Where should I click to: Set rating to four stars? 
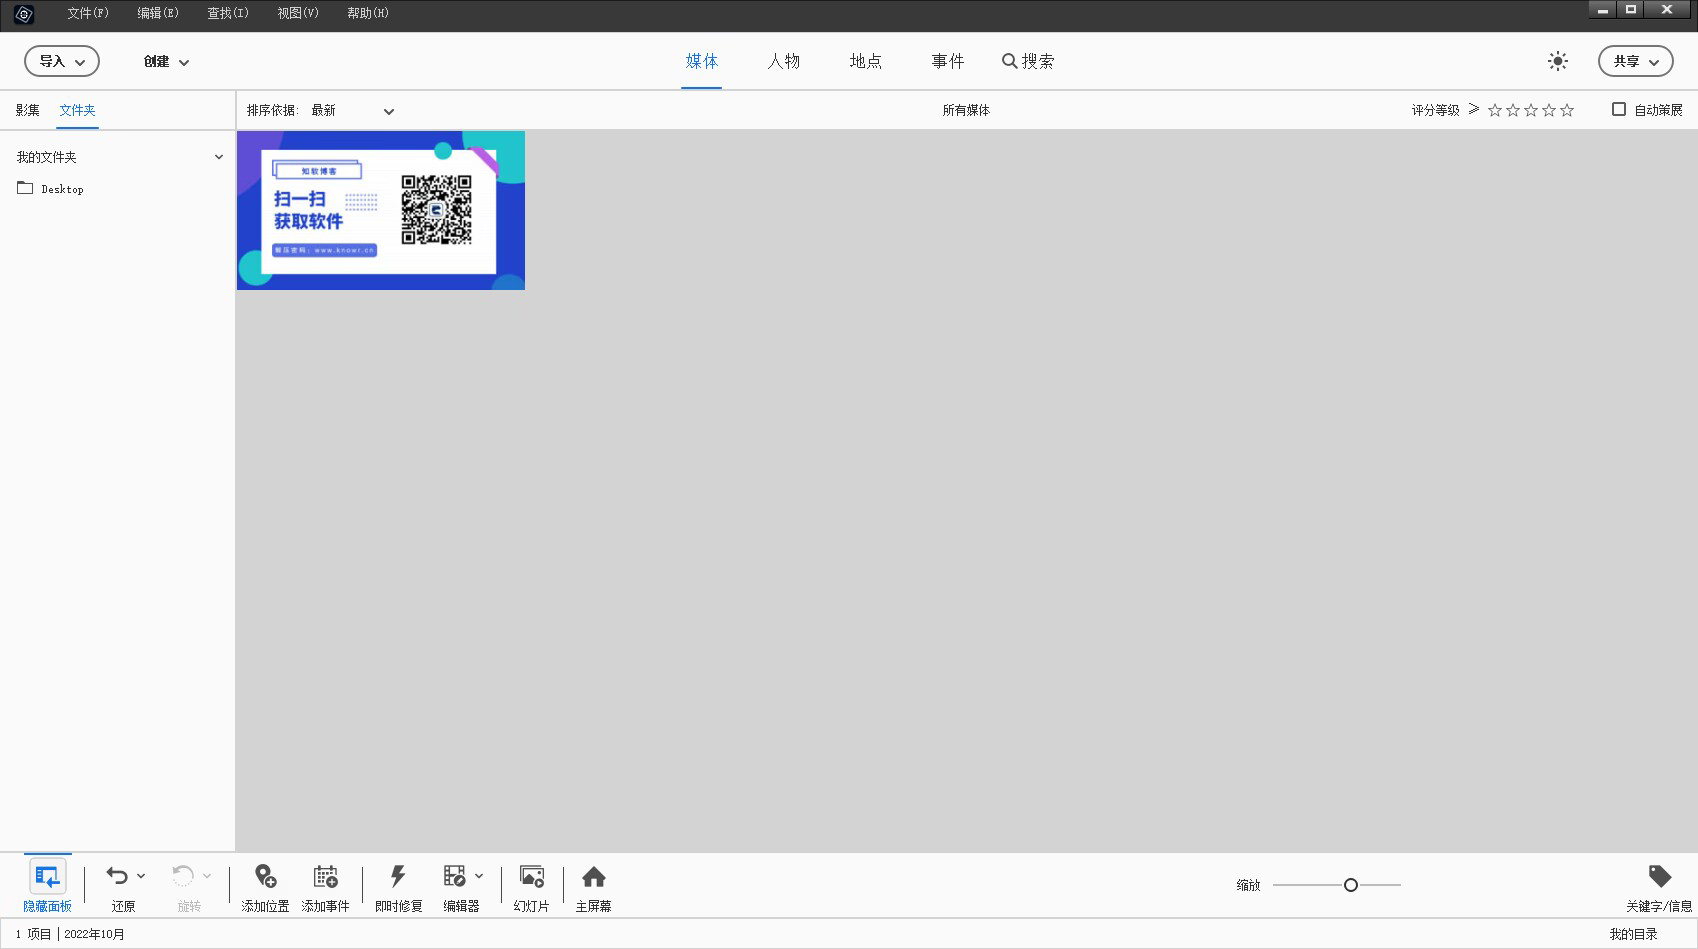pos(1549,110)
